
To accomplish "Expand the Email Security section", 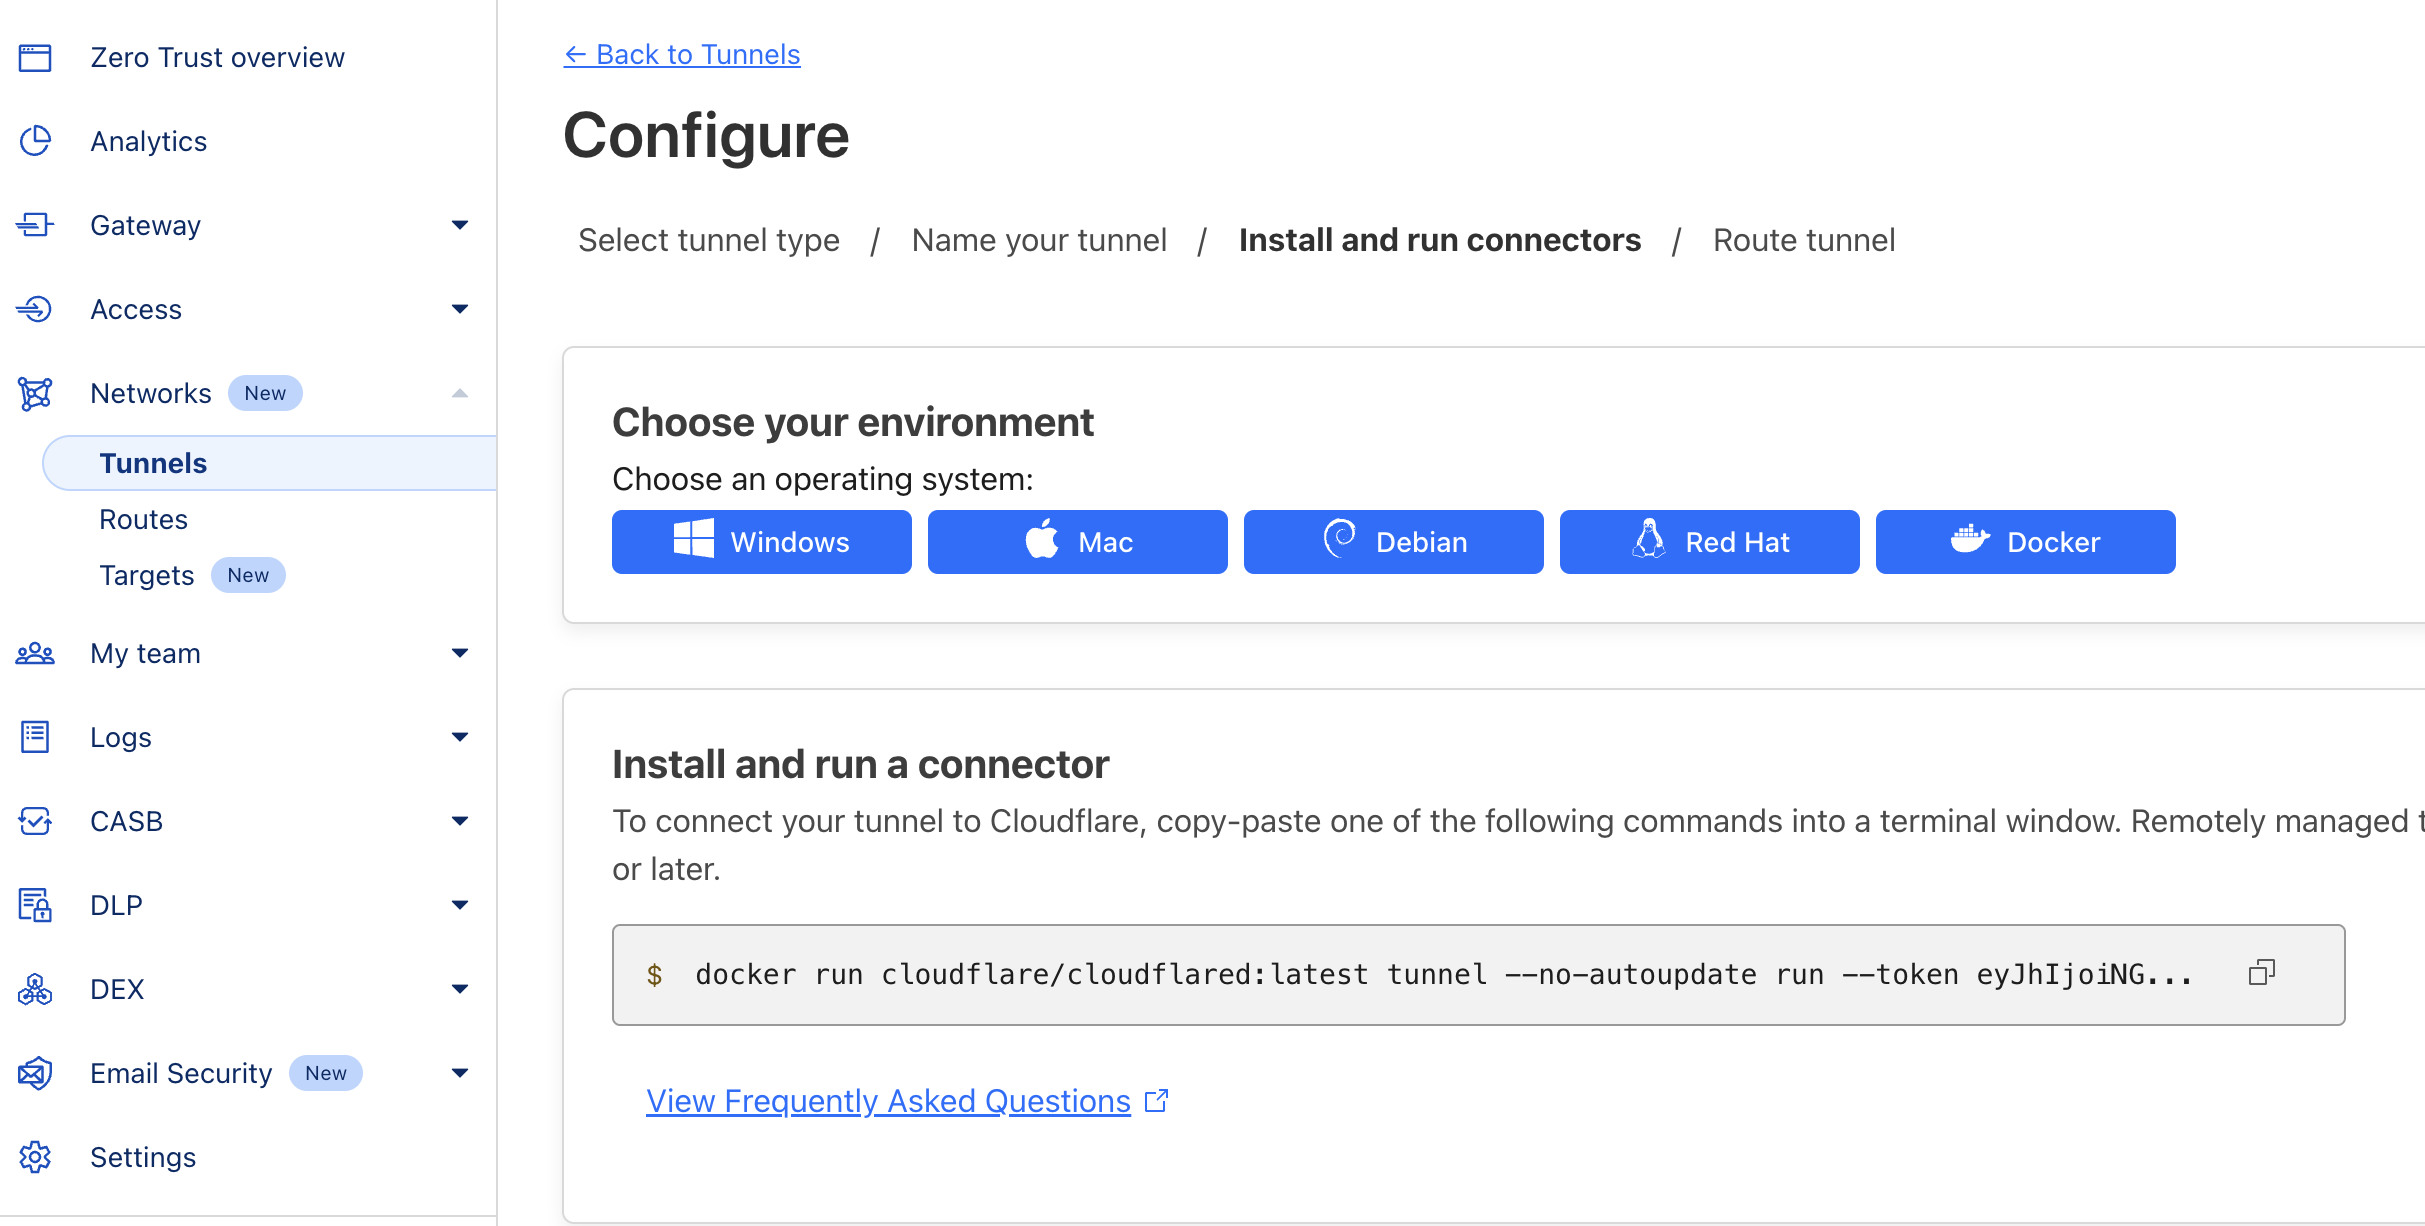I will [x=460, y=1072].
